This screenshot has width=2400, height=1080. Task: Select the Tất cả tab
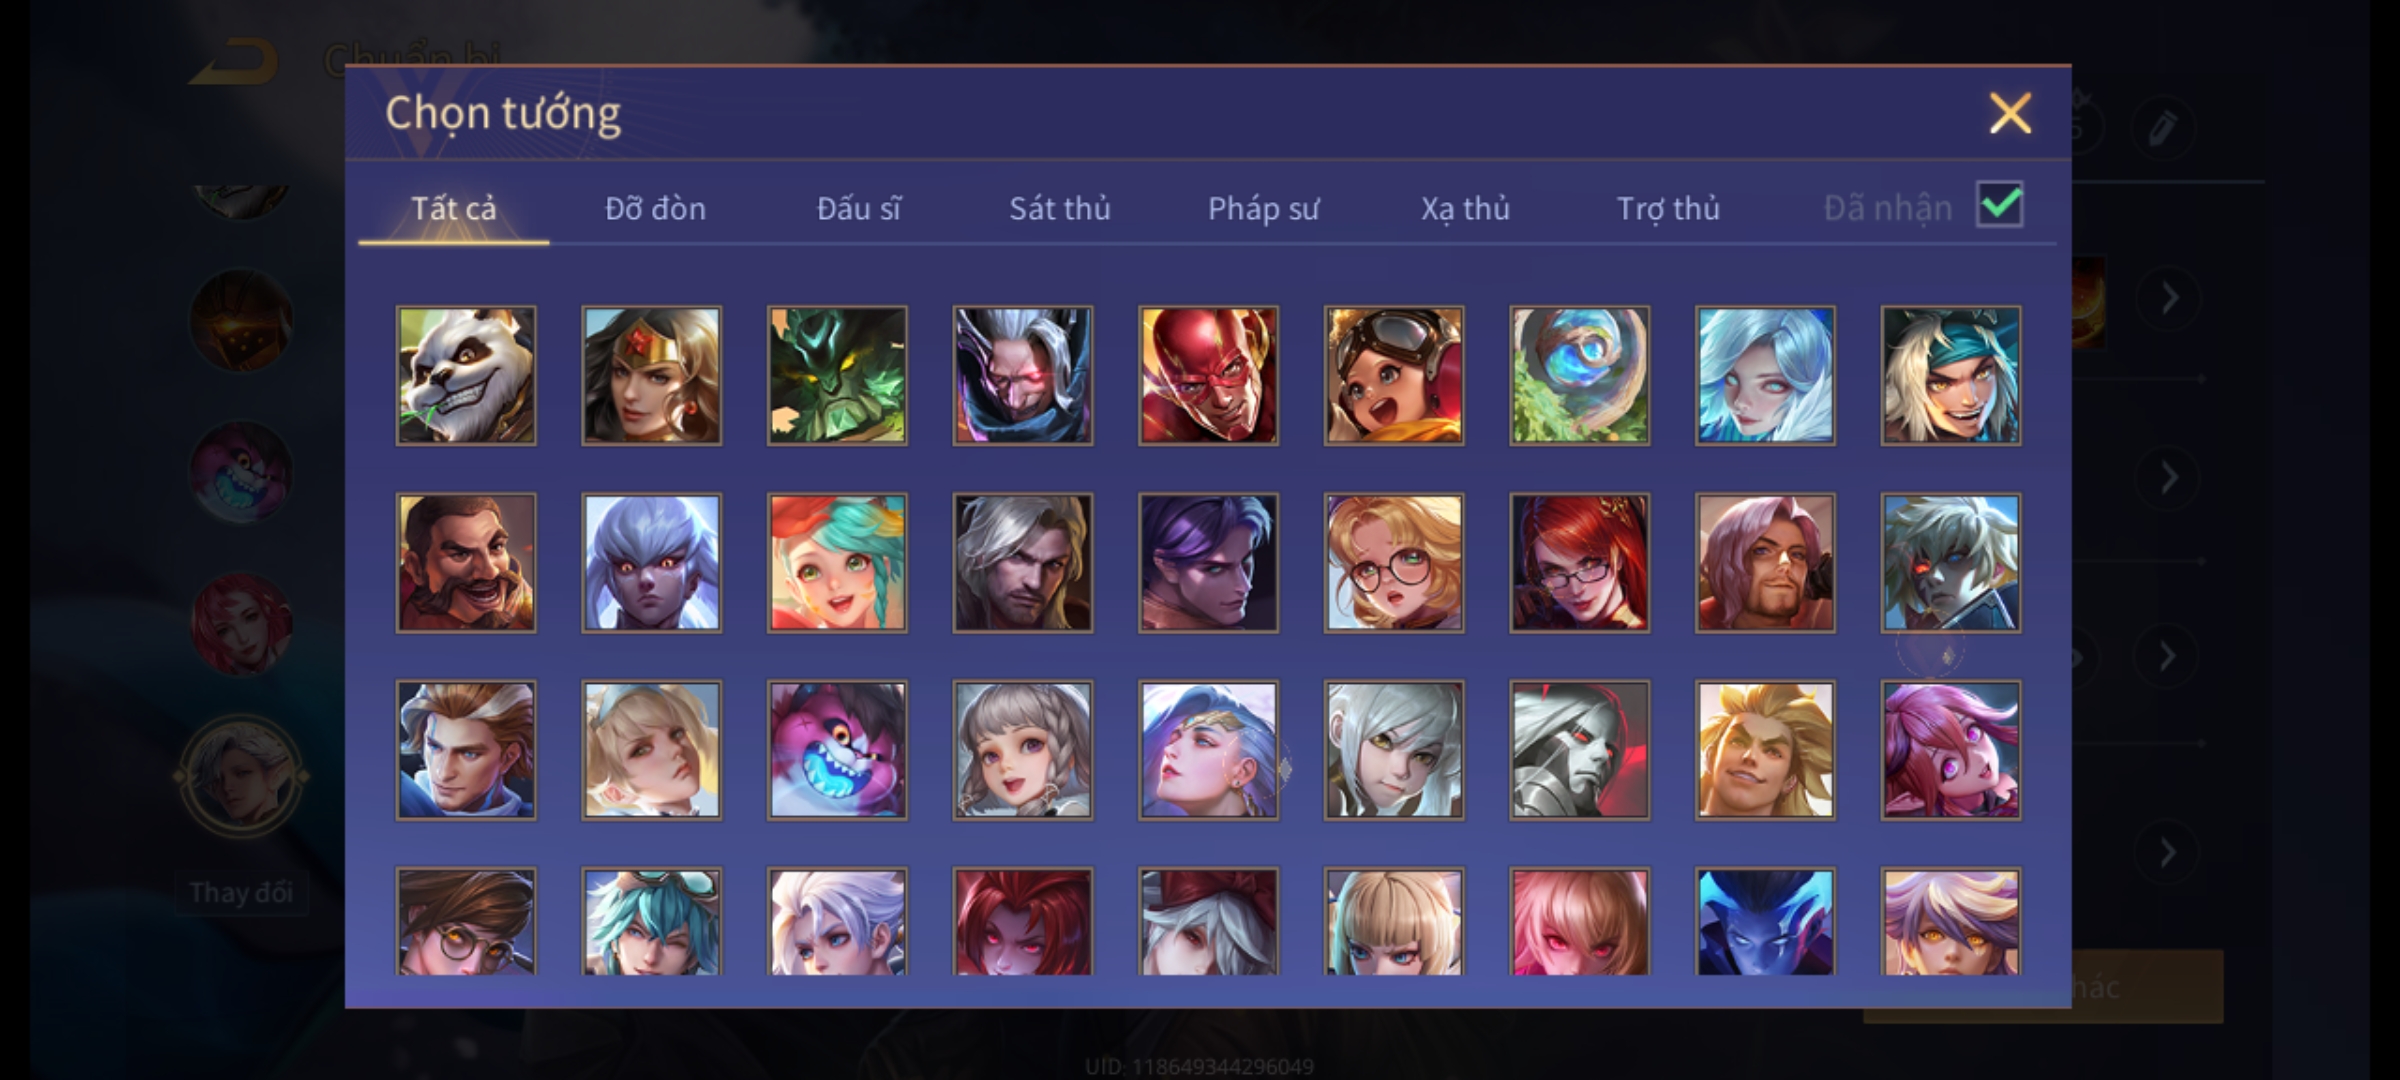click(454, 208)
